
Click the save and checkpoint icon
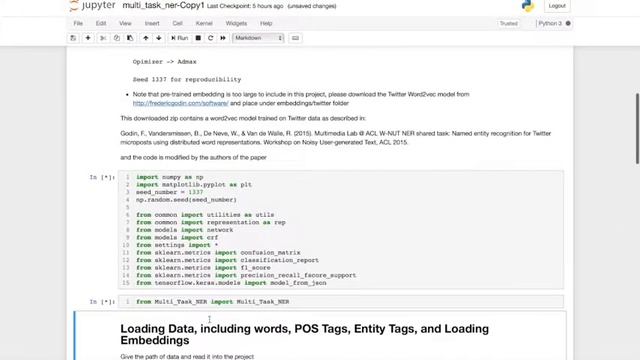point(73,38)
